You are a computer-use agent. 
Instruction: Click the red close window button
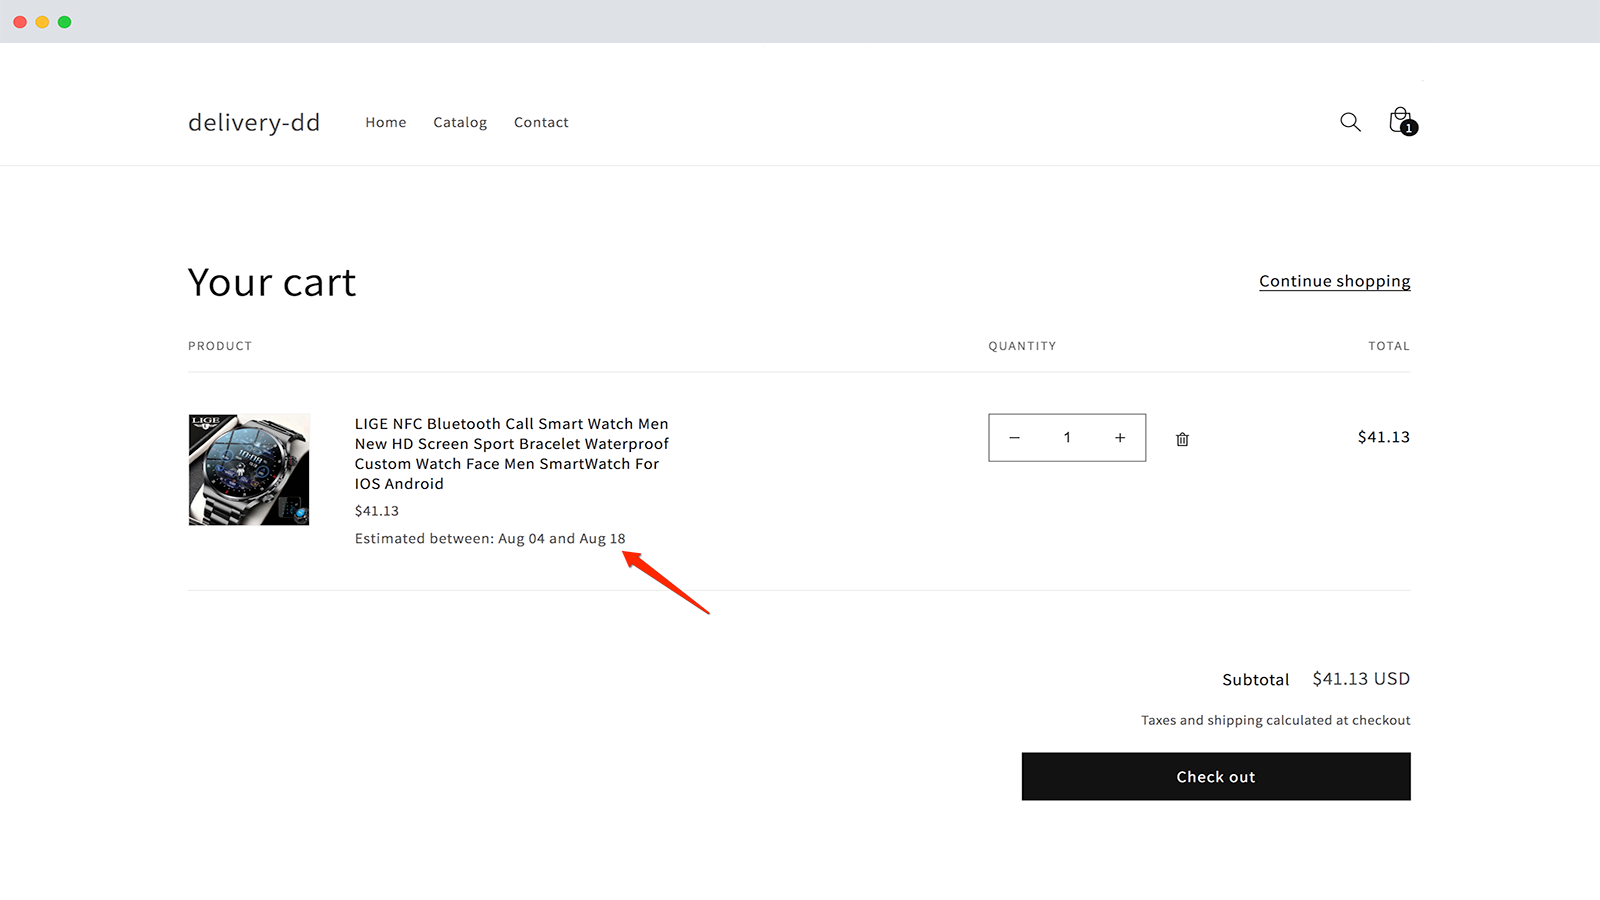[20, 22]
